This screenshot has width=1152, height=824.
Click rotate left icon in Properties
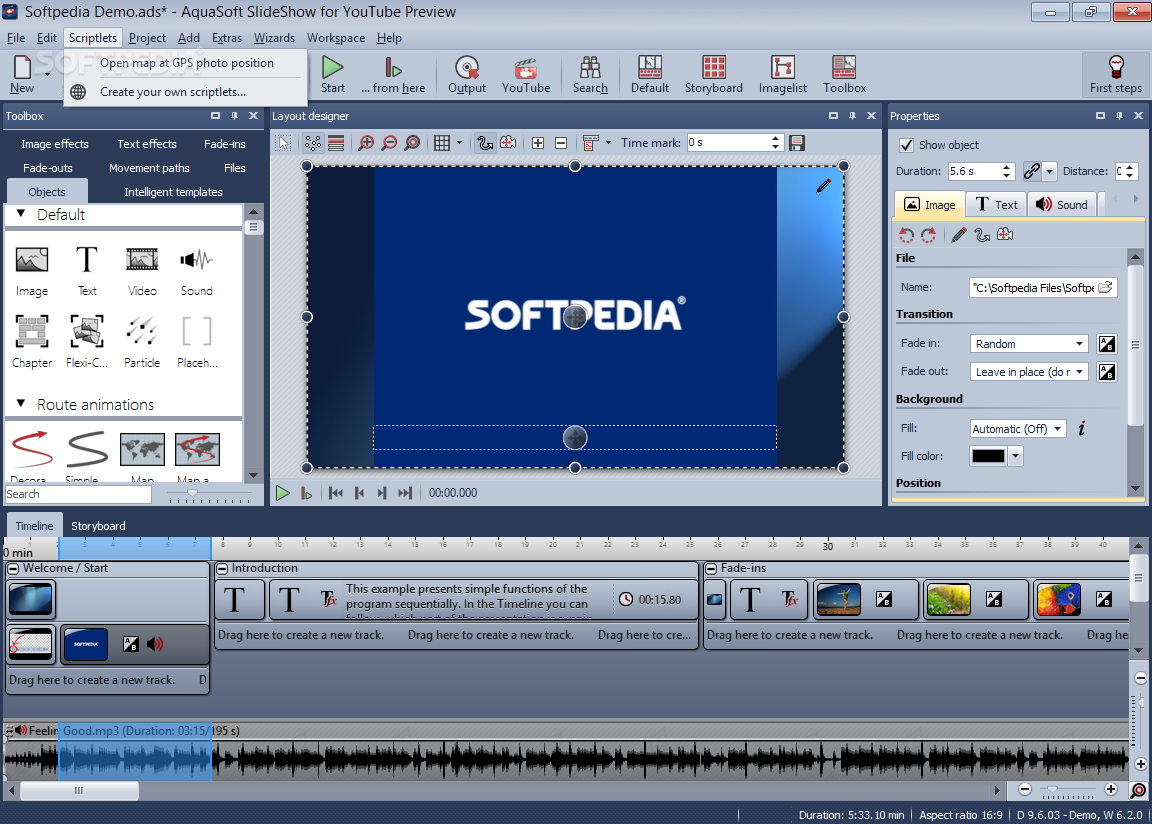click(x=907, y=235)
